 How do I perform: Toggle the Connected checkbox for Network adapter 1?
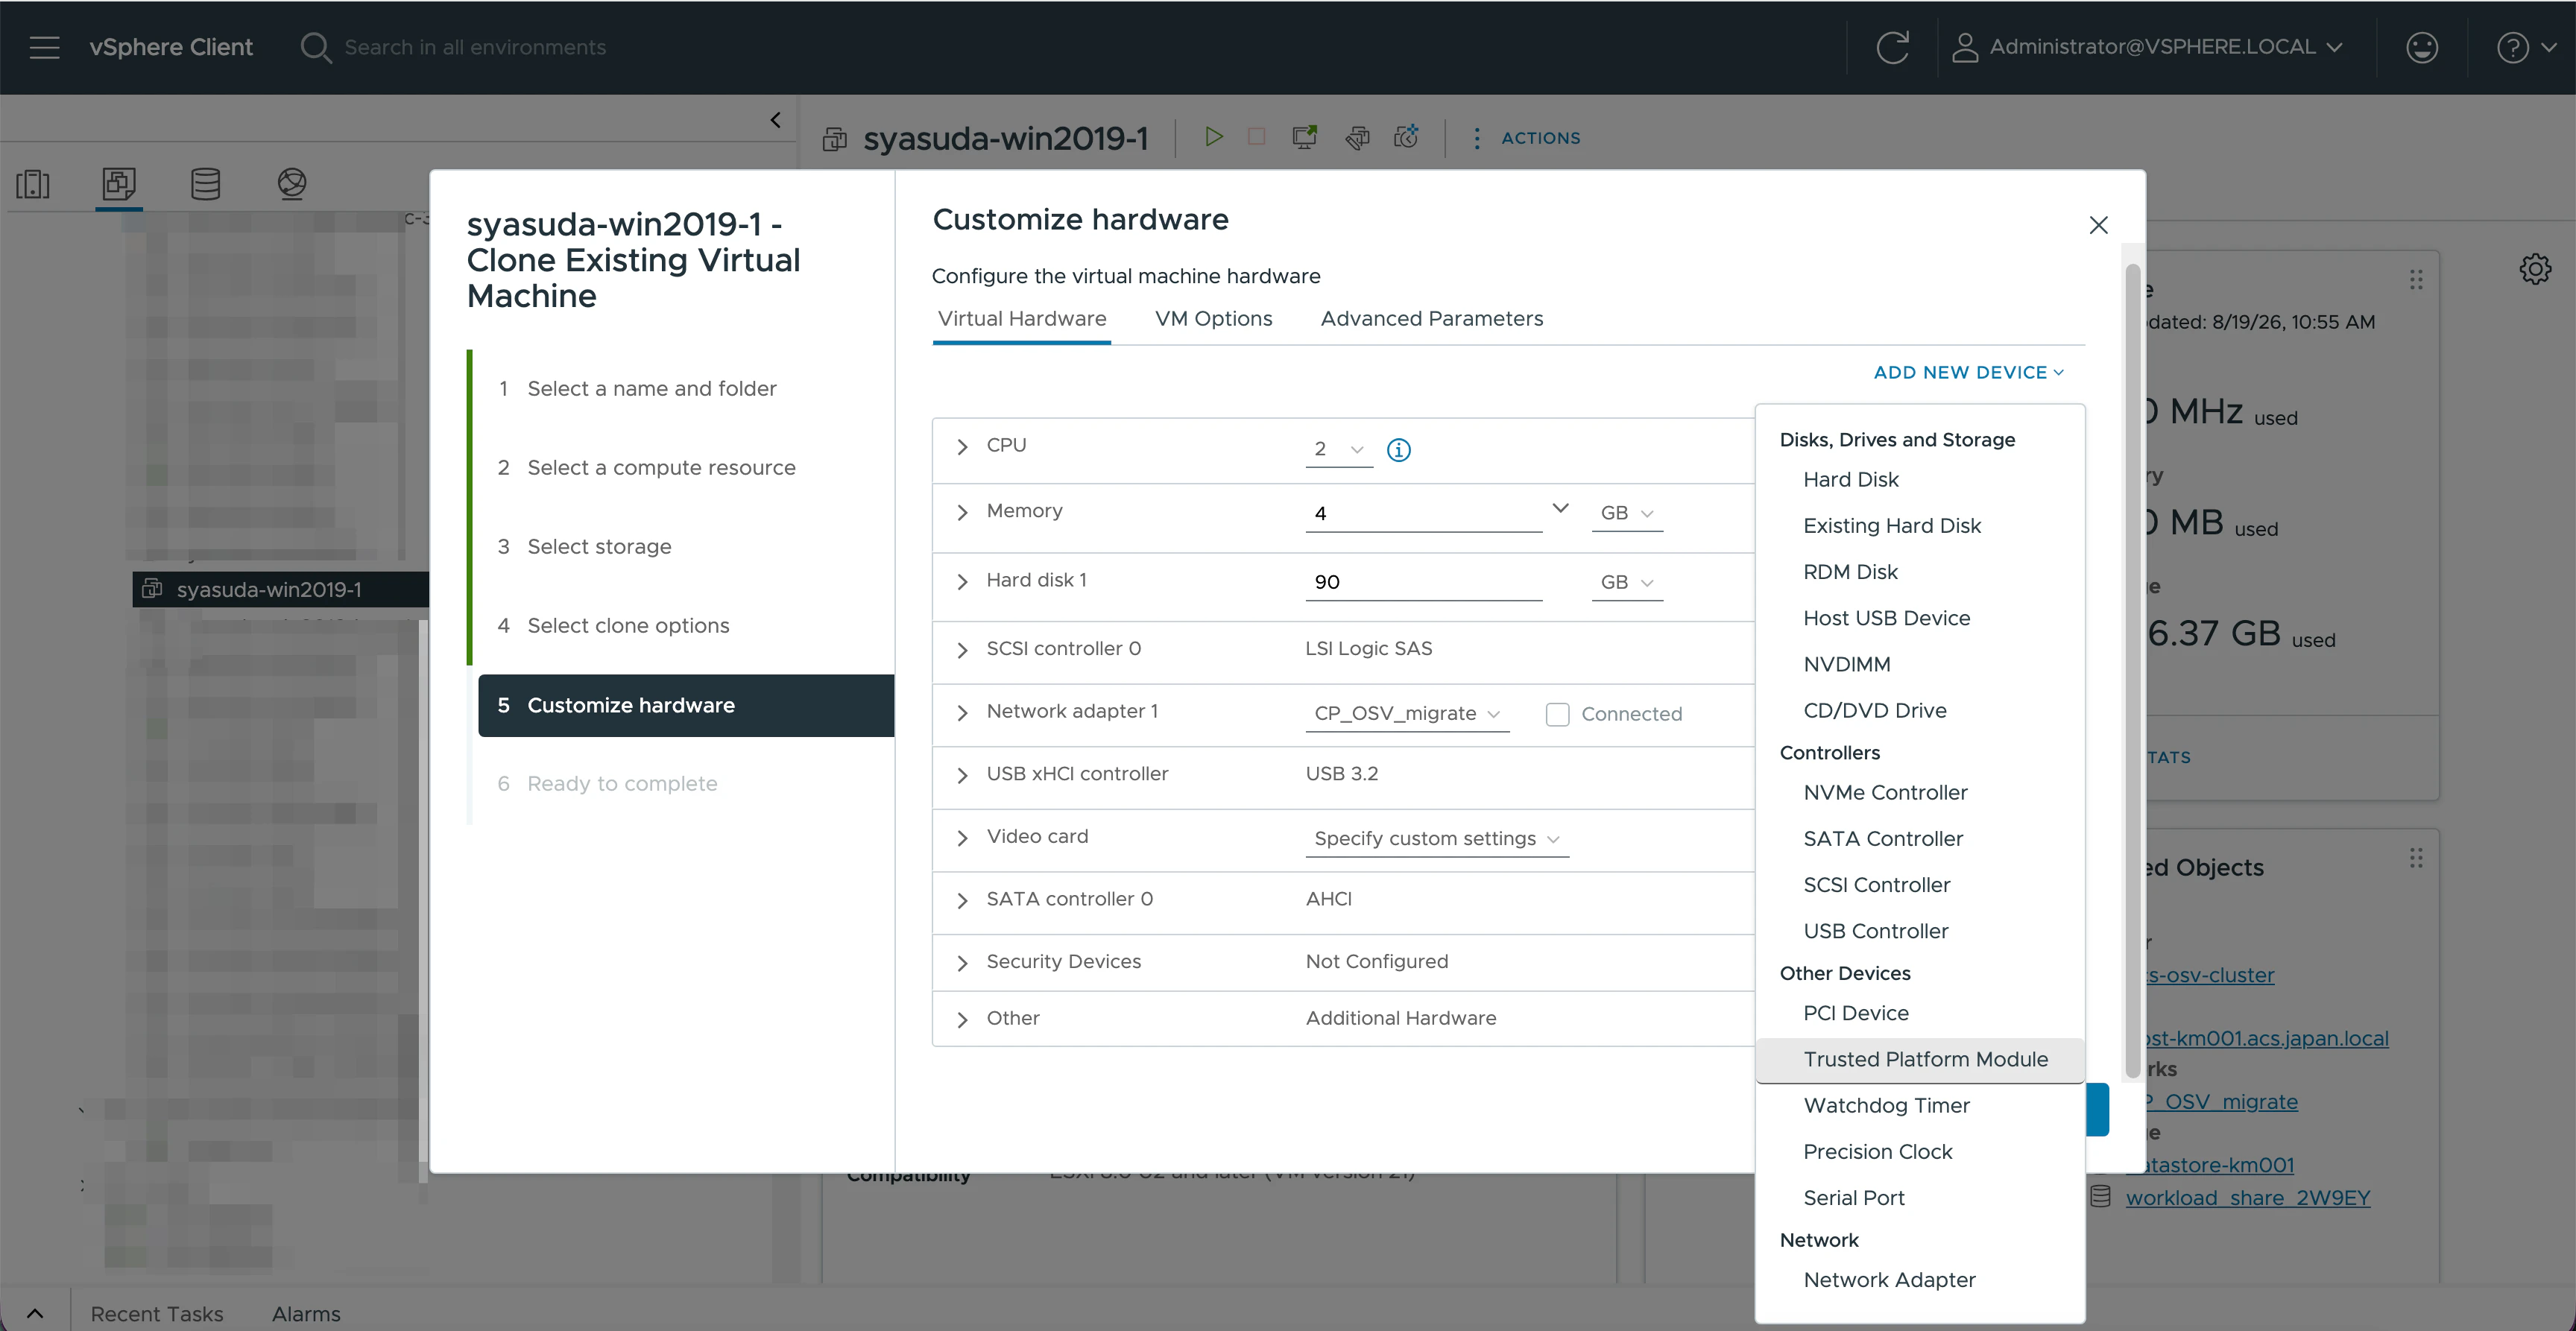(x=1557, y=714)
